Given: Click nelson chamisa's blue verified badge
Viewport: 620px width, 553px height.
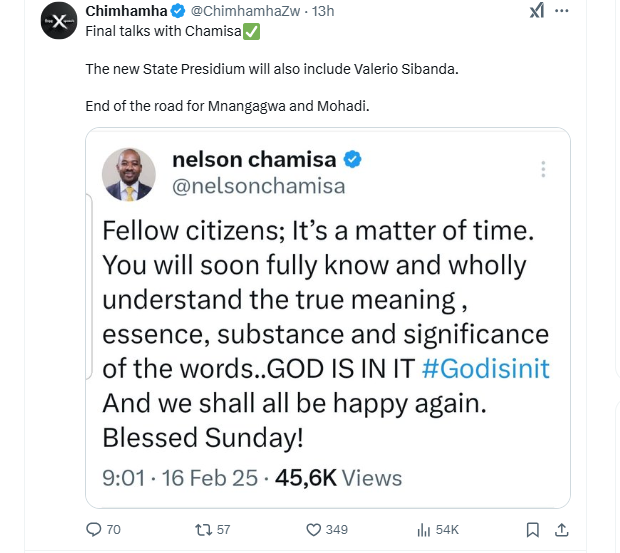Looking at the screenshot, I should pos(353,159).
